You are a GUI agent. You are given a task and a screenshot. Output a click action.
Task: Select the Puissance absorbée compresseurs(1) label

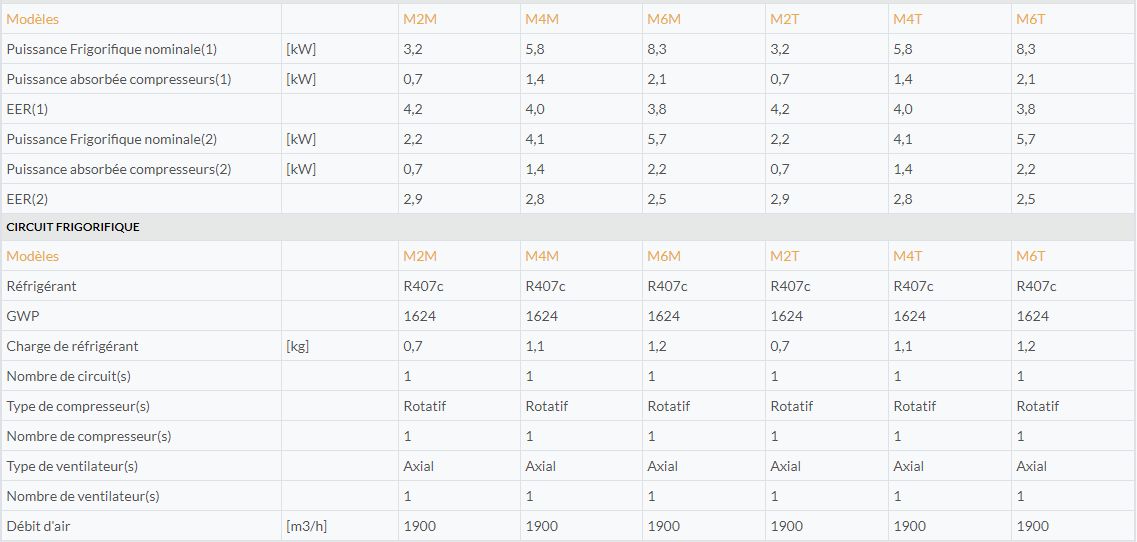(x=119, y=79)
